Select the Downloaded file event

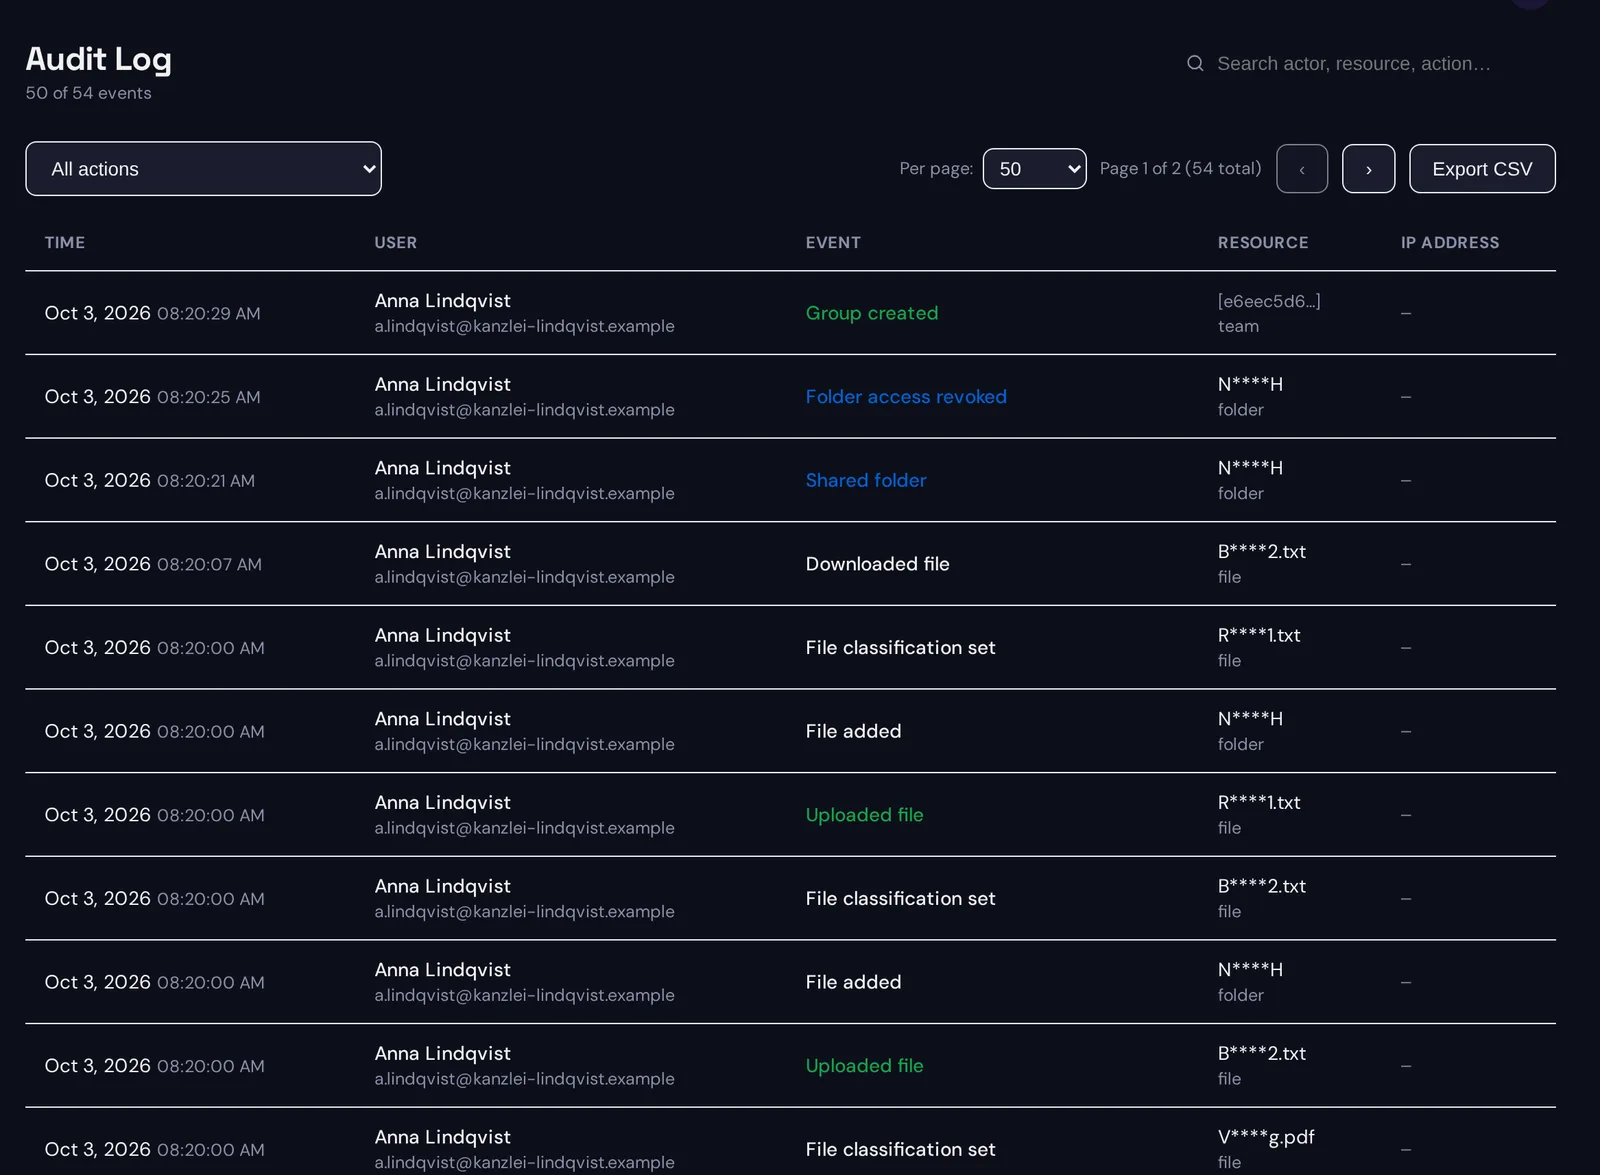877,564
